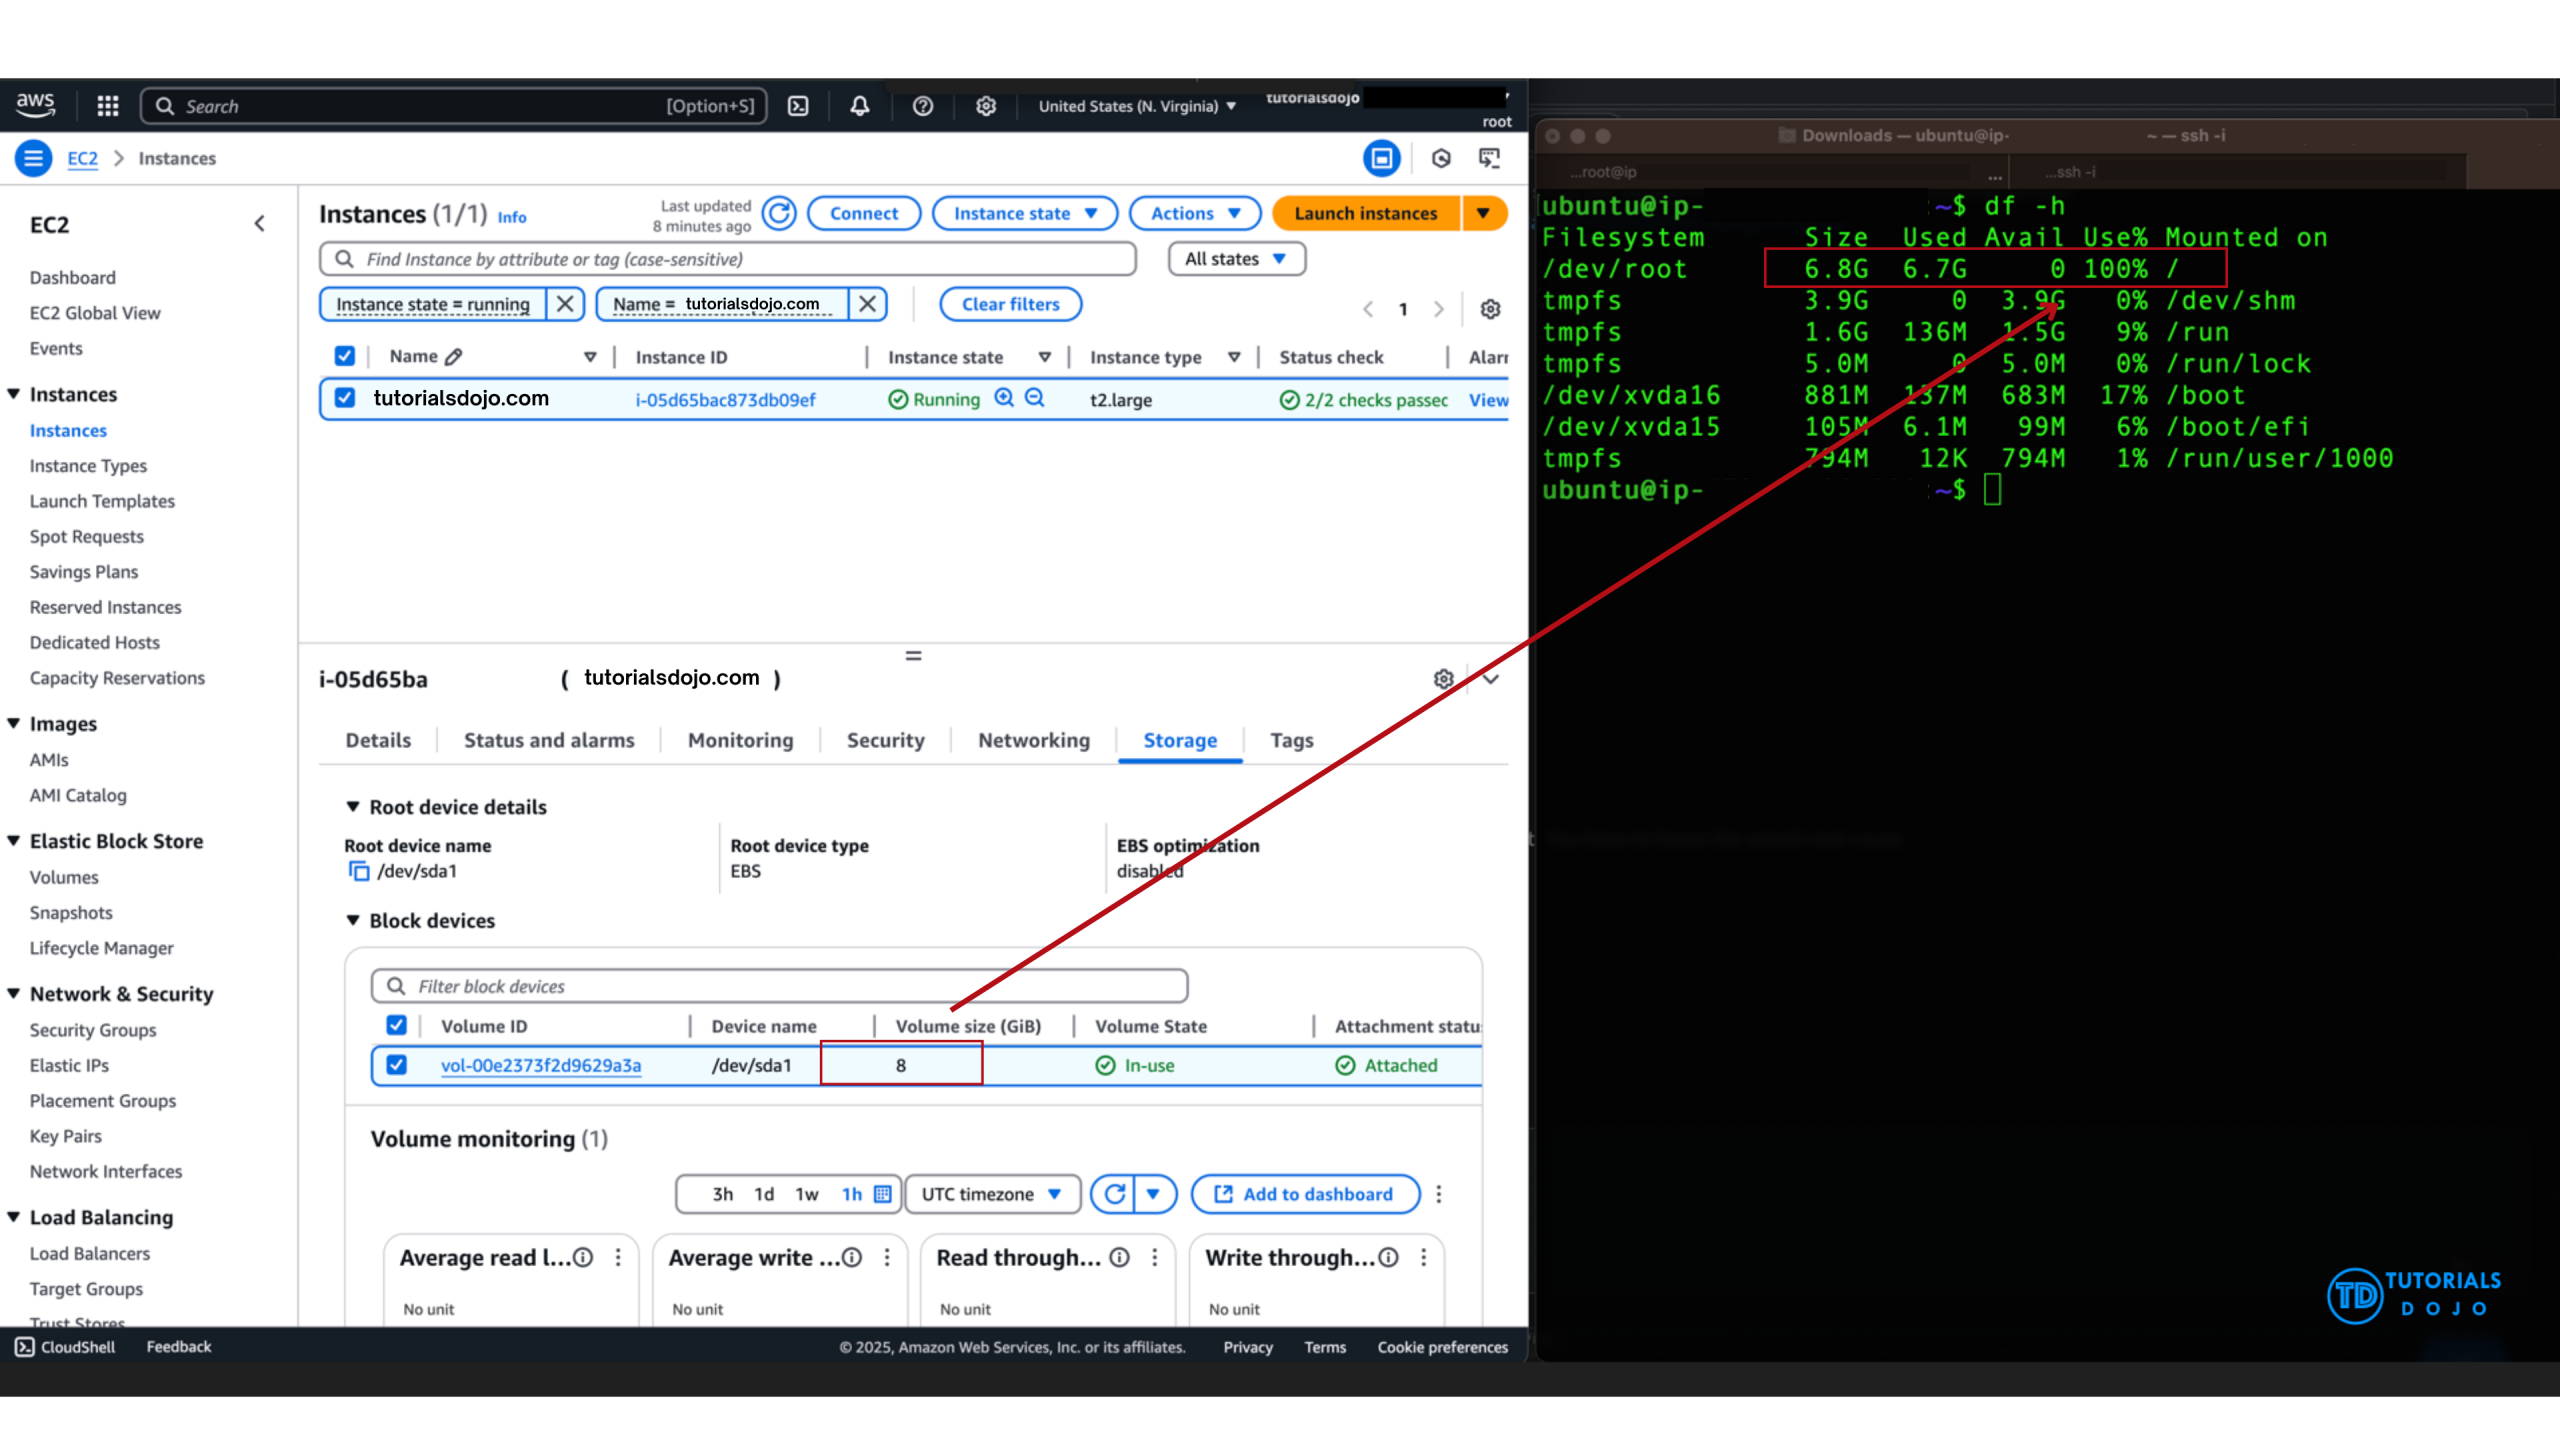
Task: Open the Actions dropdown
Action: [1195, 213]
